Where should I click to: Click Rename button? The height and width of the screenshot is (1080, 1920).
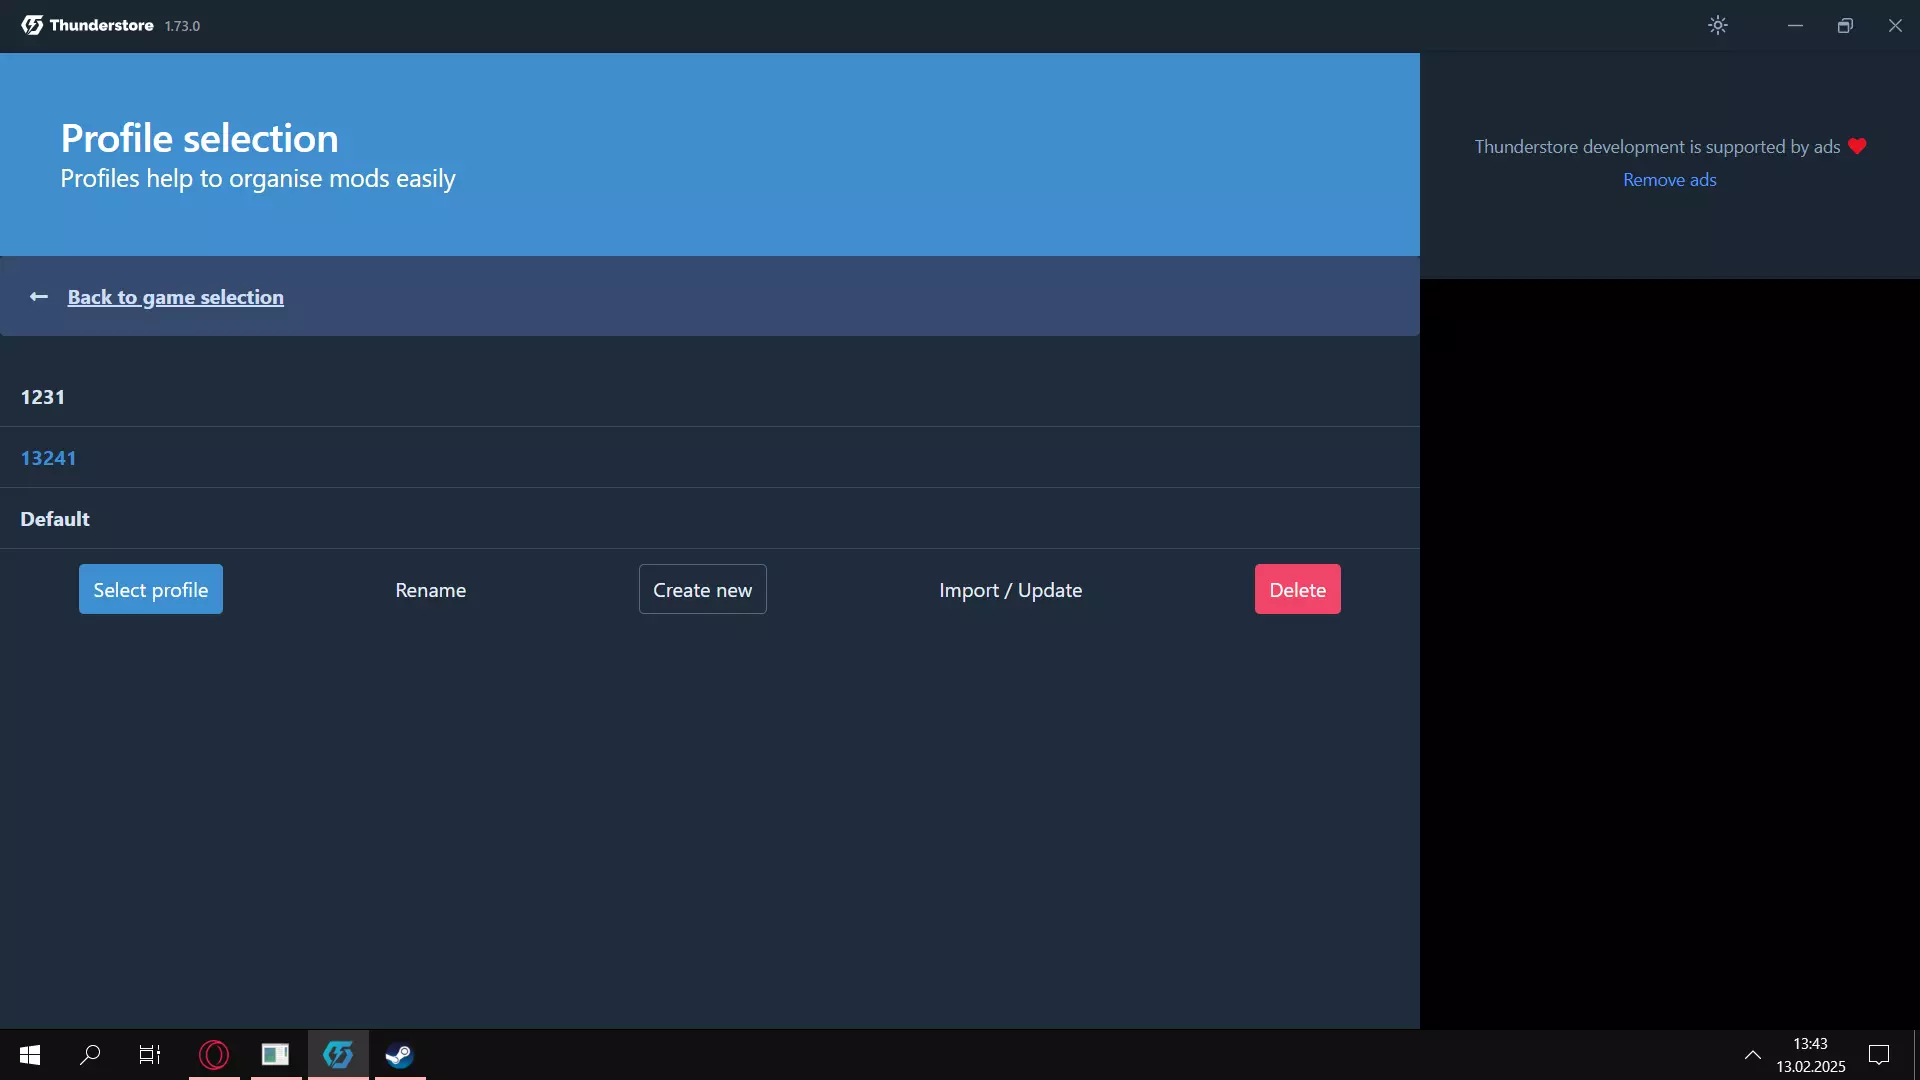[430, 590]
